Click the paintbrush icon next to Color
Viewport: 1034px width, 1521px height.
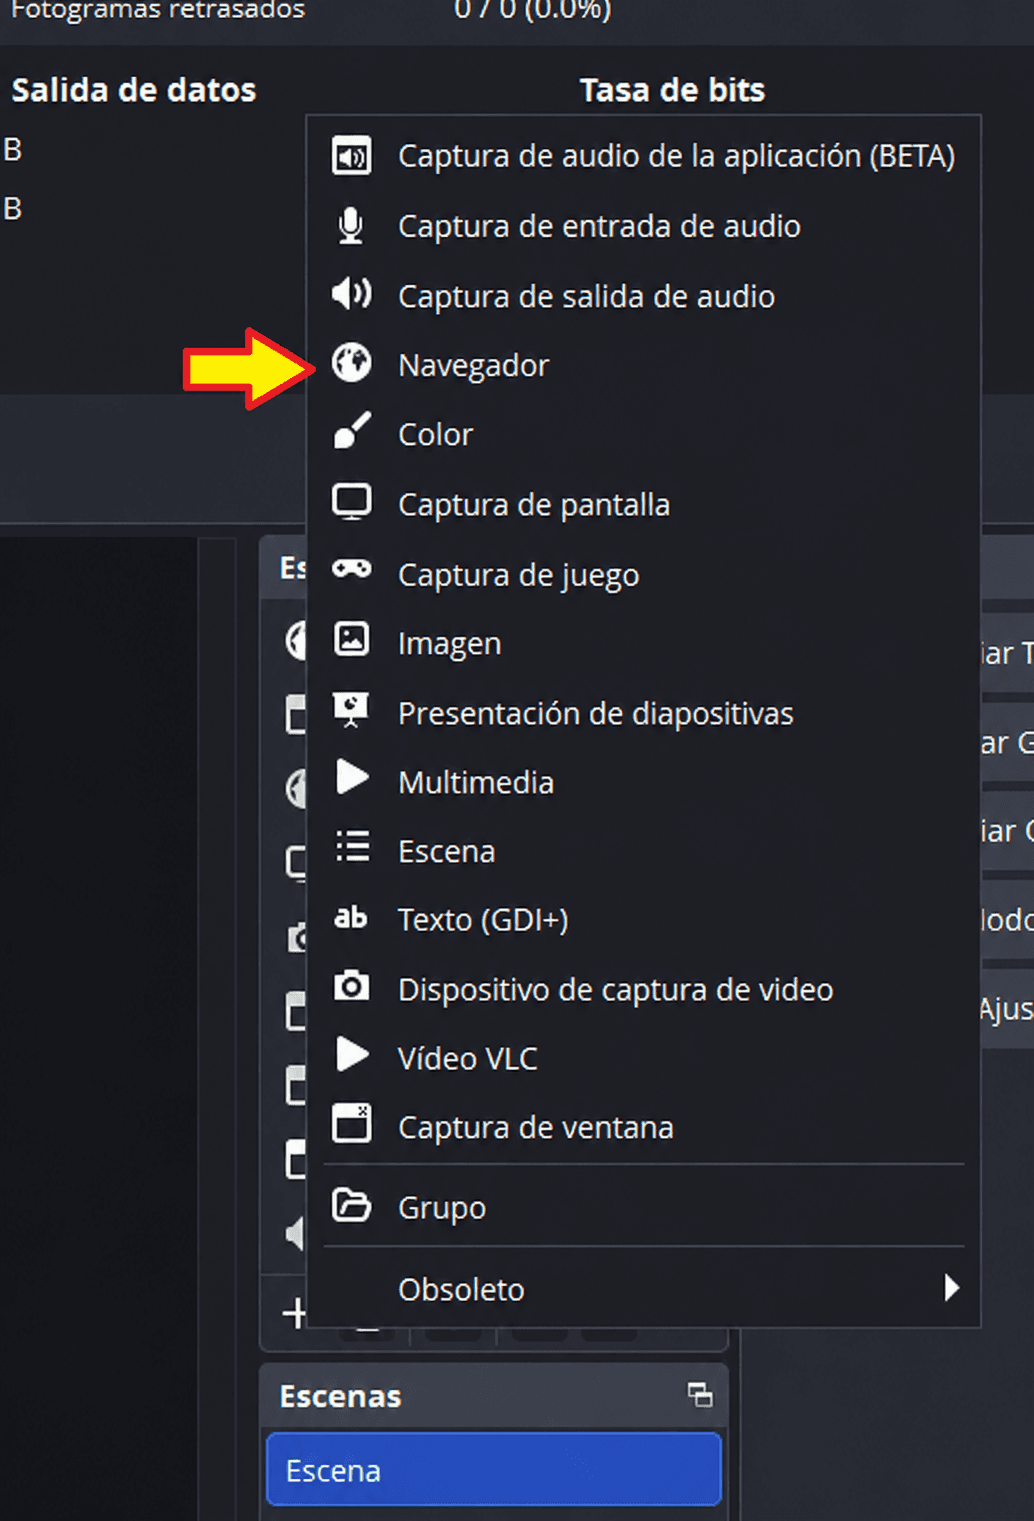tap(351, 431)
